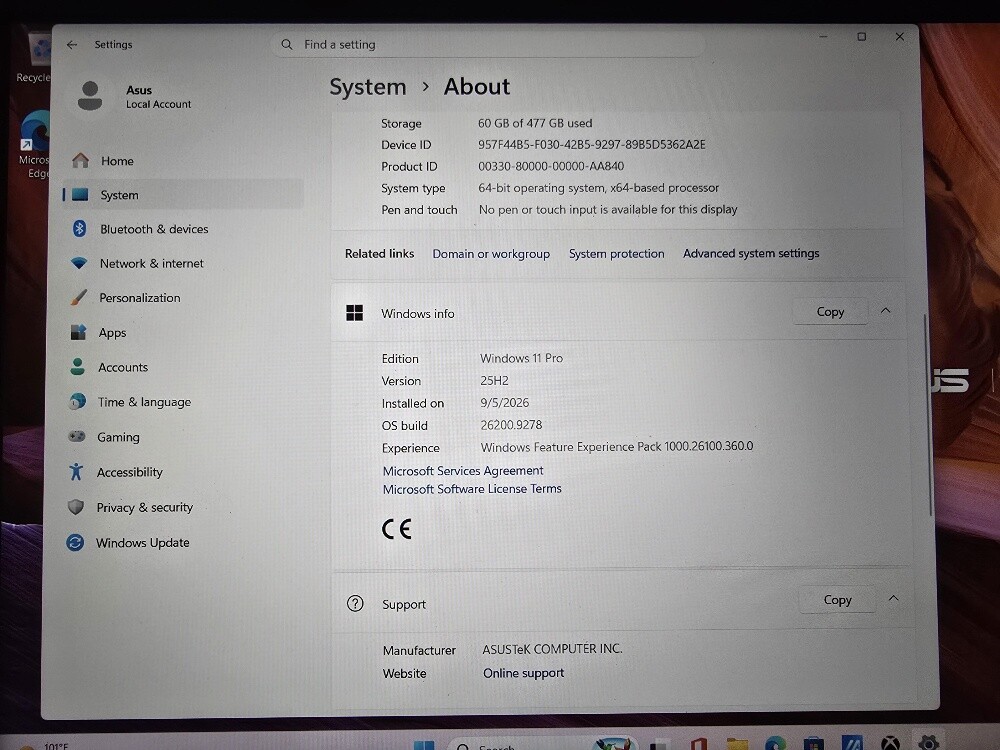
Task: Click the Personalization paintbrush icon
Action: point(78,297)
